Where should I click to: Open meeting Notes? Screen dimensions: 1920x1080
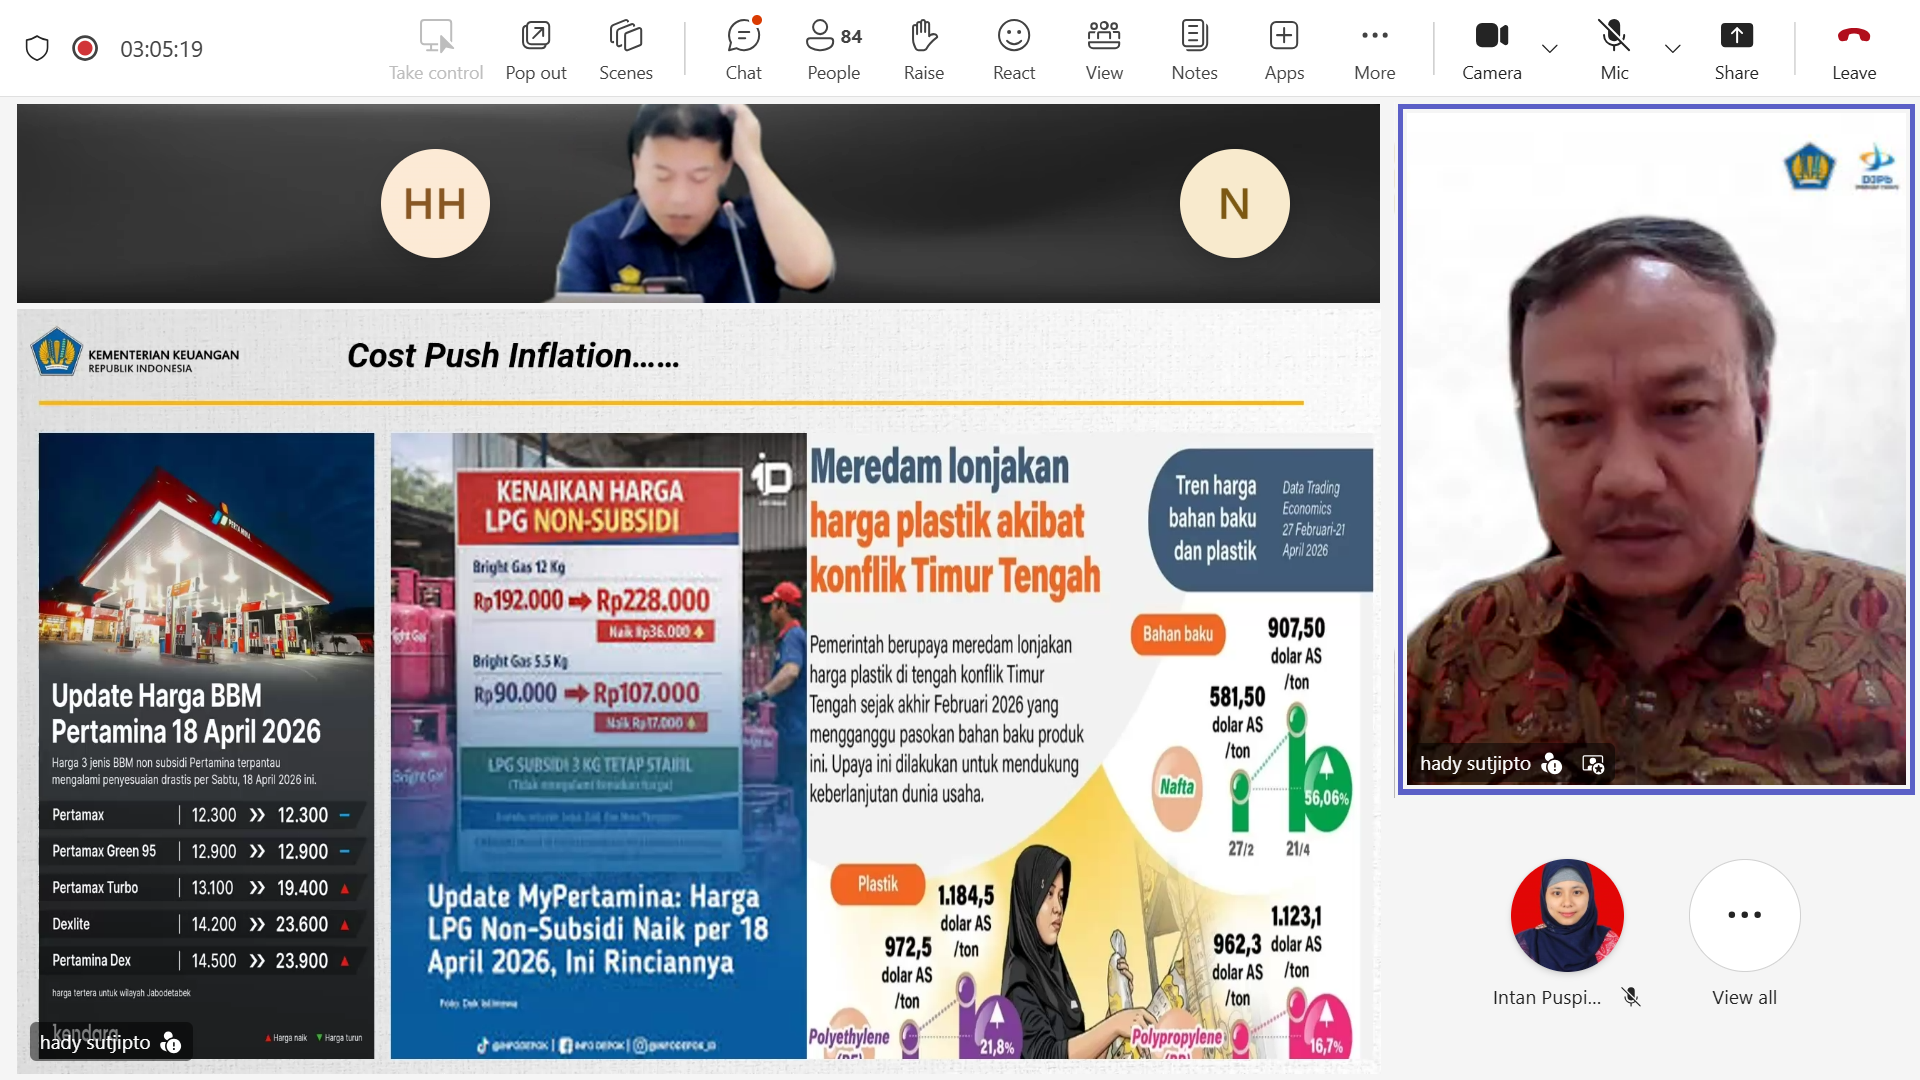click(1194, 49)
